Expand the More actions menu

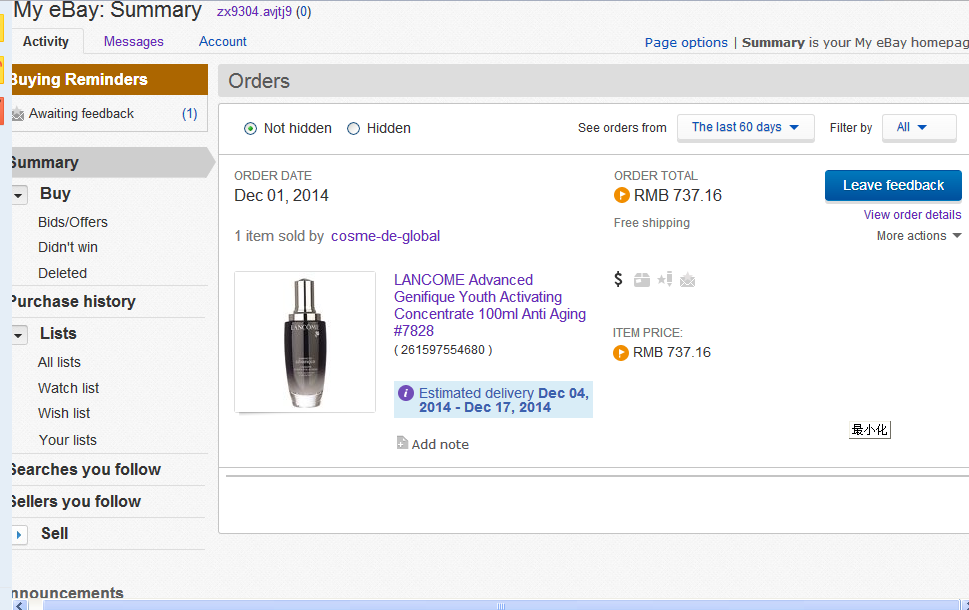tap(919, 236)
